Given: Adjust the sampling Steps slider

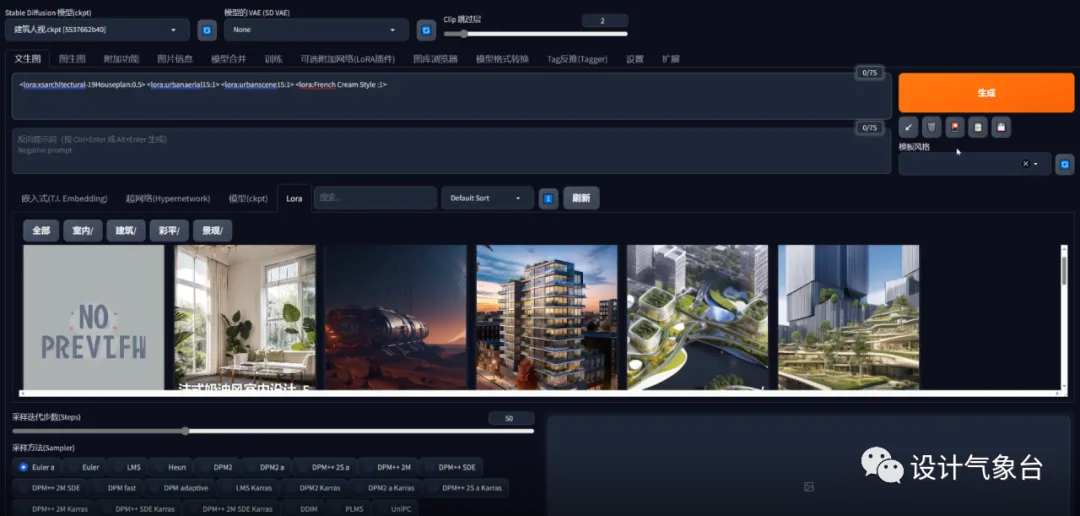Looking at the screenshot, I should coord(273,431).
